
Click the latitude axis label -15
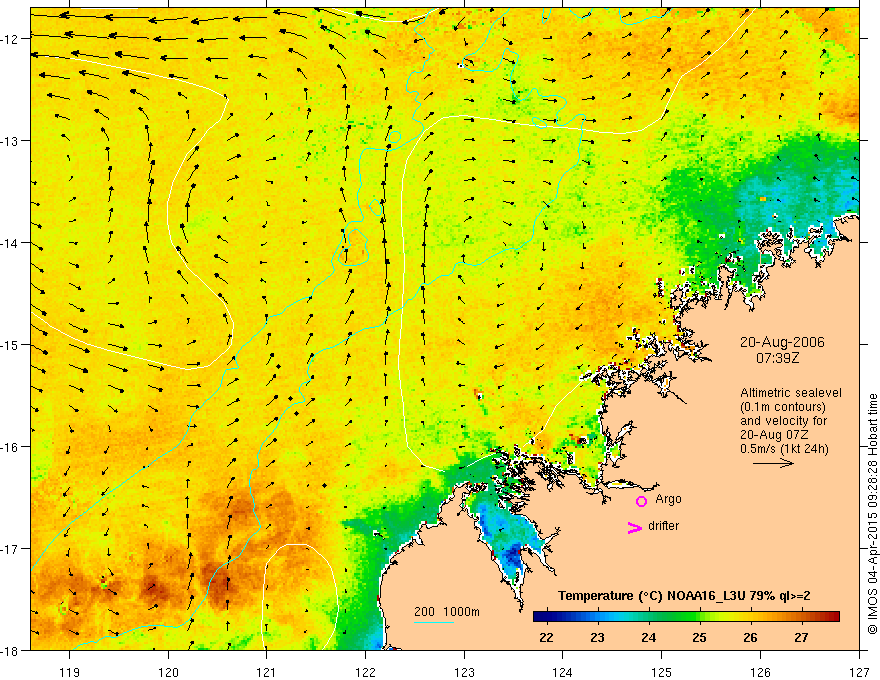[x=11, y=345]
